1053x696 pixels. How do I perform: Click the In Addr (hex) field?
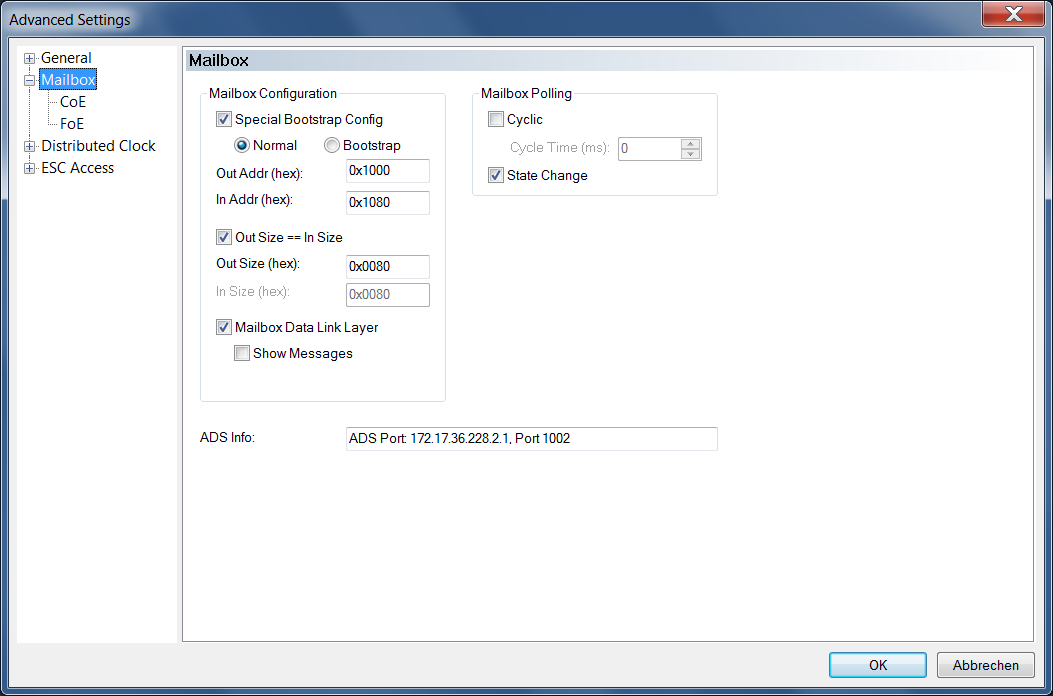point(387,203)
